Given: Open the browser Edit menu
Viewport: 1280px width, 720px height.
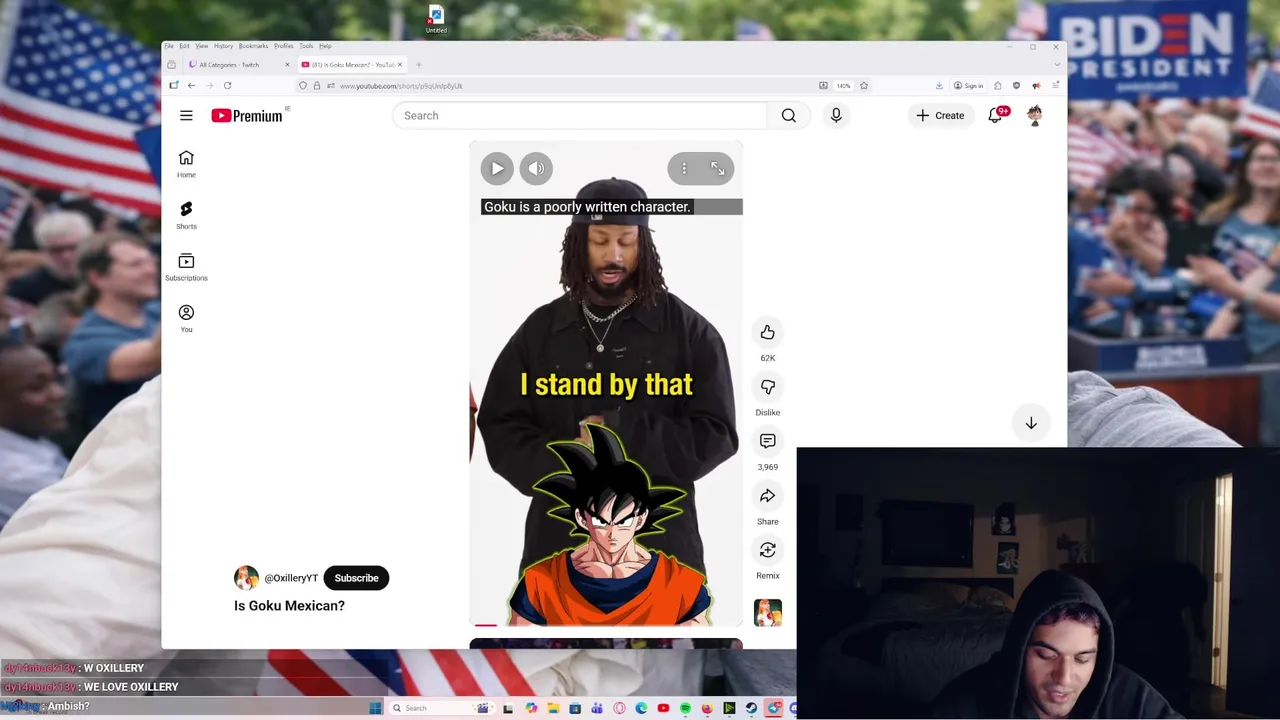Looking at the screenshot, I should coord(184,46).
